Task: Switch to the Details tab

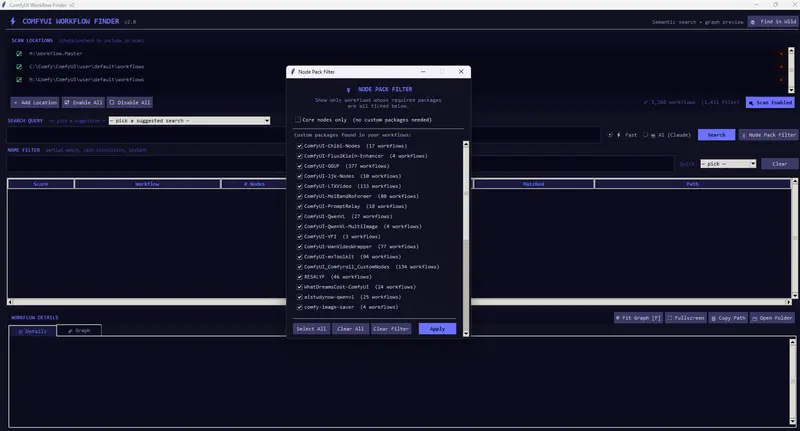Action: coord(33,332)
